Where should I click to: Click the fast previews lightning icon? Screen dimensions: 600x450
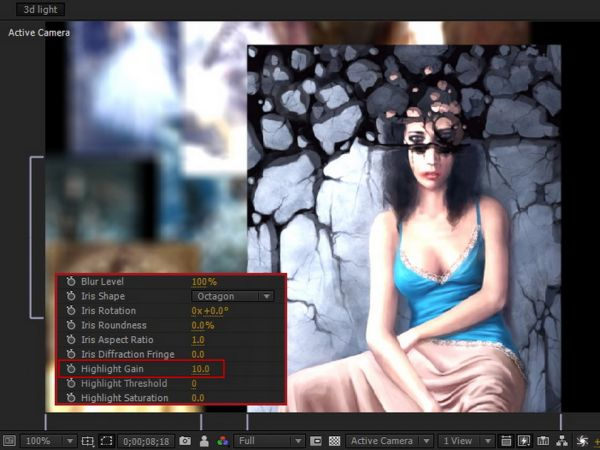pyautogui.click(x=524, y=441)
